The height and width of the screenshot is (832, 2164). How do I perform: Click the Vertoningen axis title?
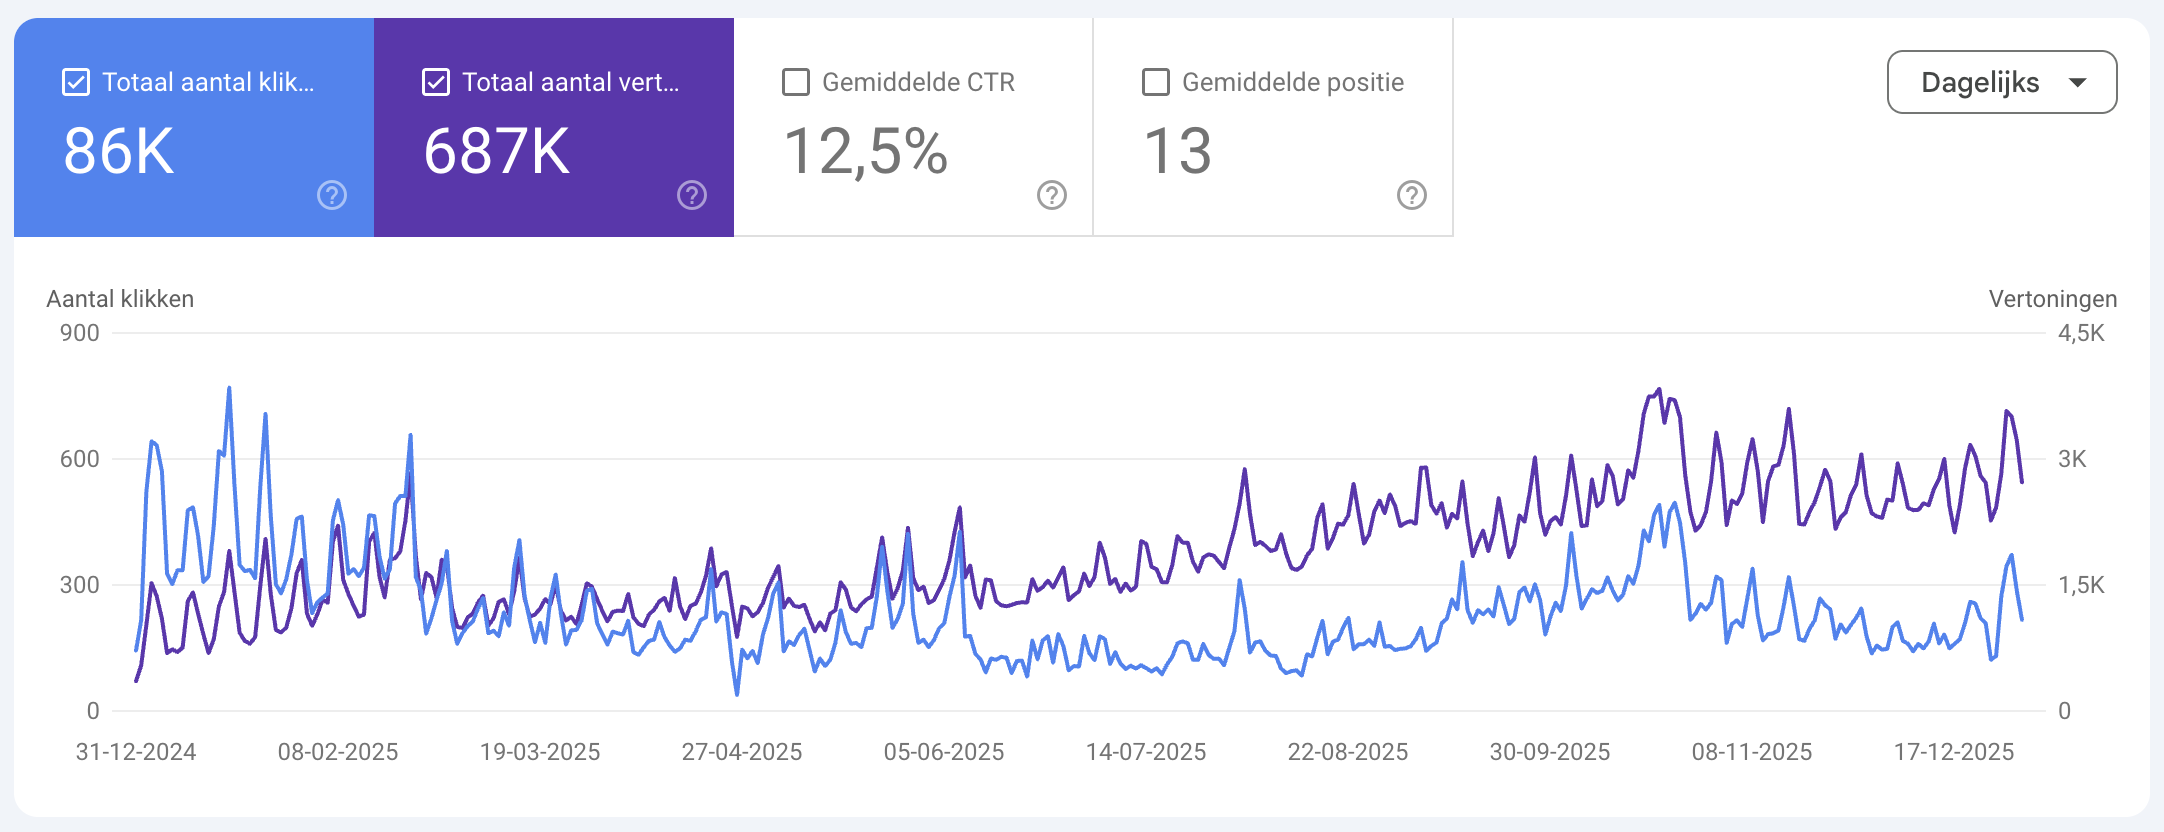point(2052,299)
